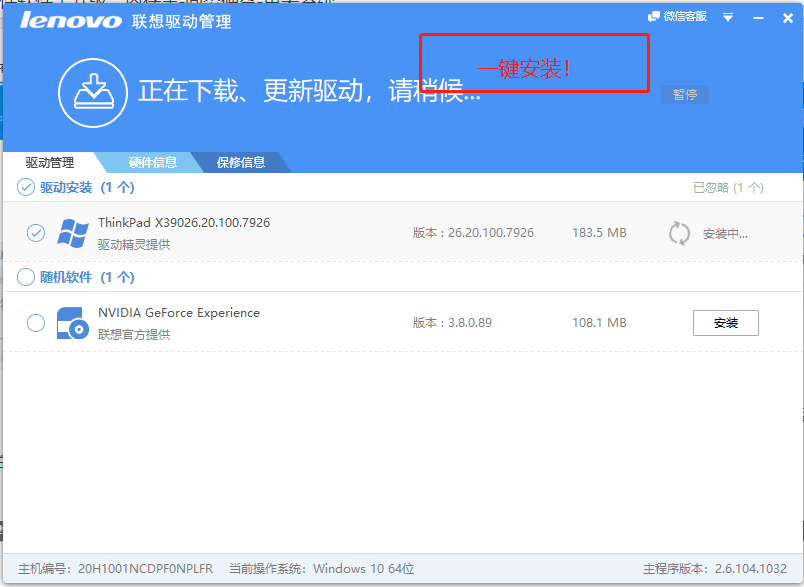Open the WeChat customer service icon
804x587 pixels.
point(654,17)
